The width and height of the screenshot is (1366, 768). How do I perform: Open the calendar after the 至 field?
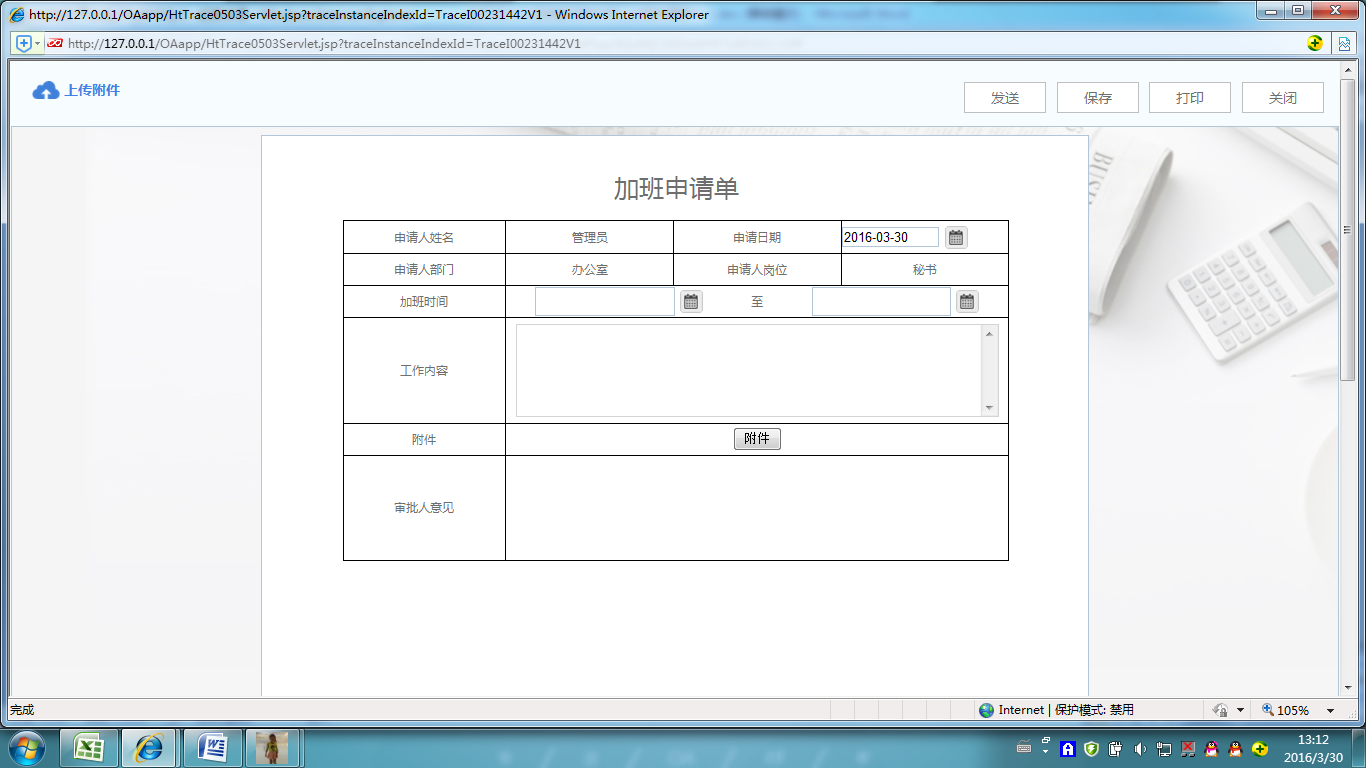pyautogui.click(x=966, y=301)
